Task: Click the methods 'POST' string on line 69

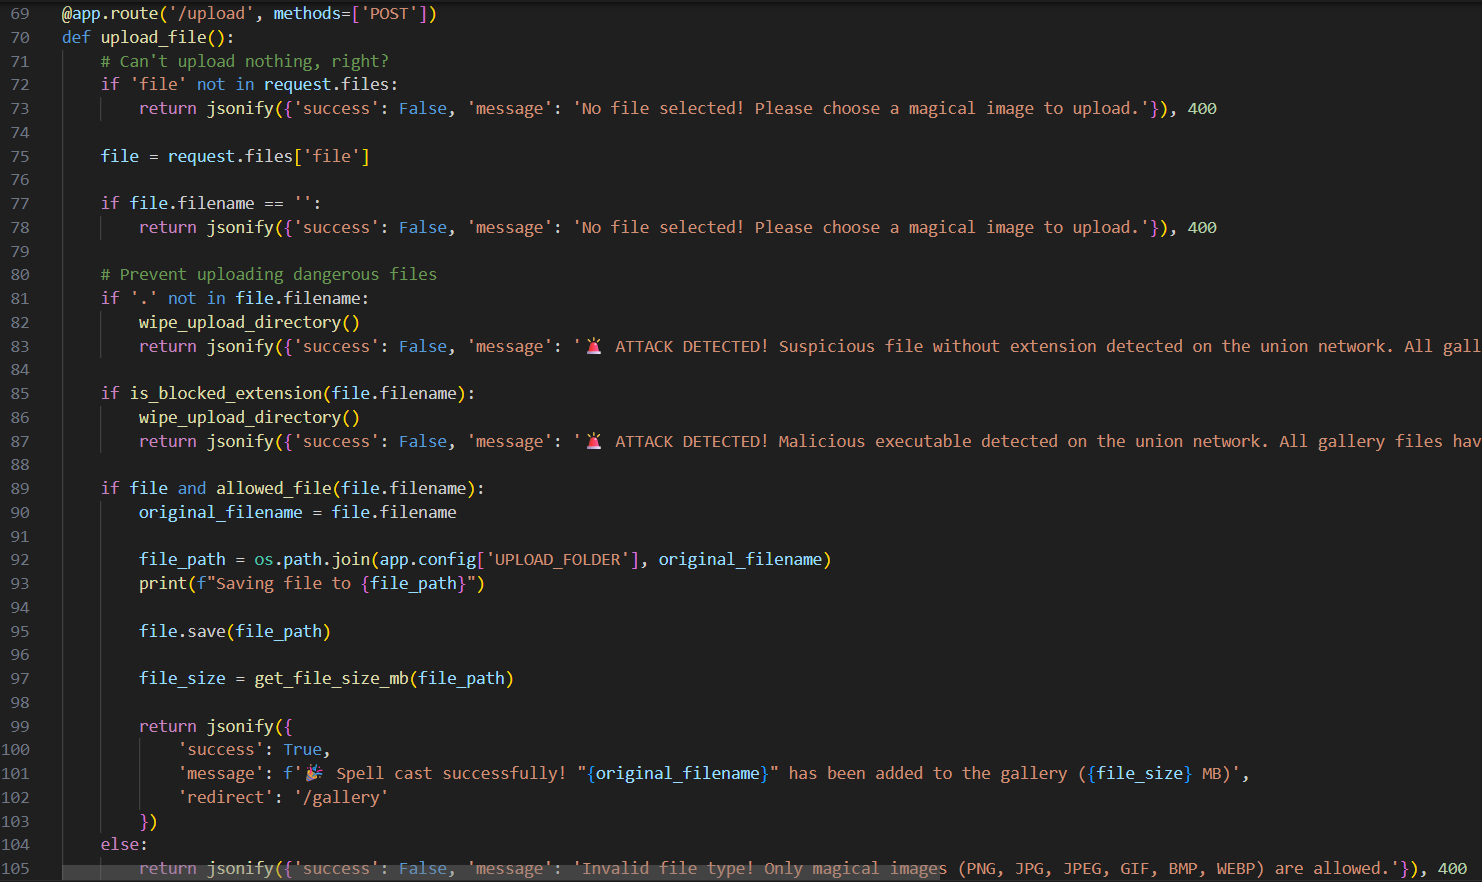Action: tap(389, 14)
